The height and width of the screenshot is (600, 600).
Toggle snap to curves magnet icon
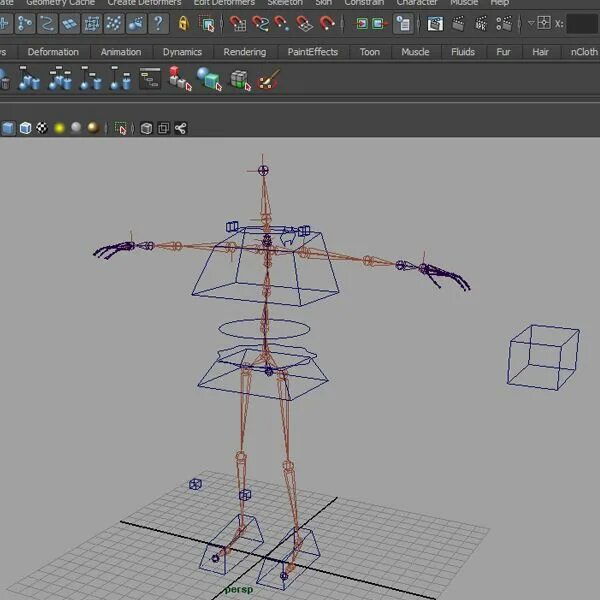(260, 24)
